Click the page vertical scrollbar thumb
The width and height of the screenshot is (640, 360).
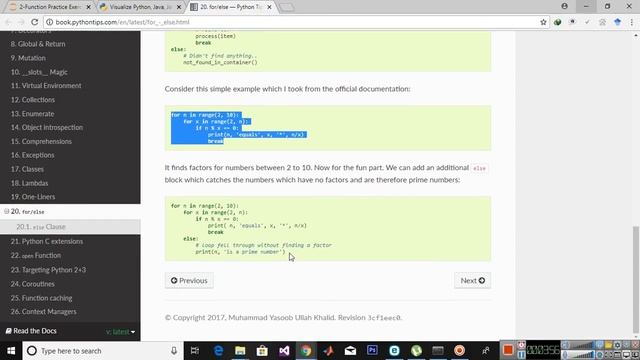coord(636,280)
